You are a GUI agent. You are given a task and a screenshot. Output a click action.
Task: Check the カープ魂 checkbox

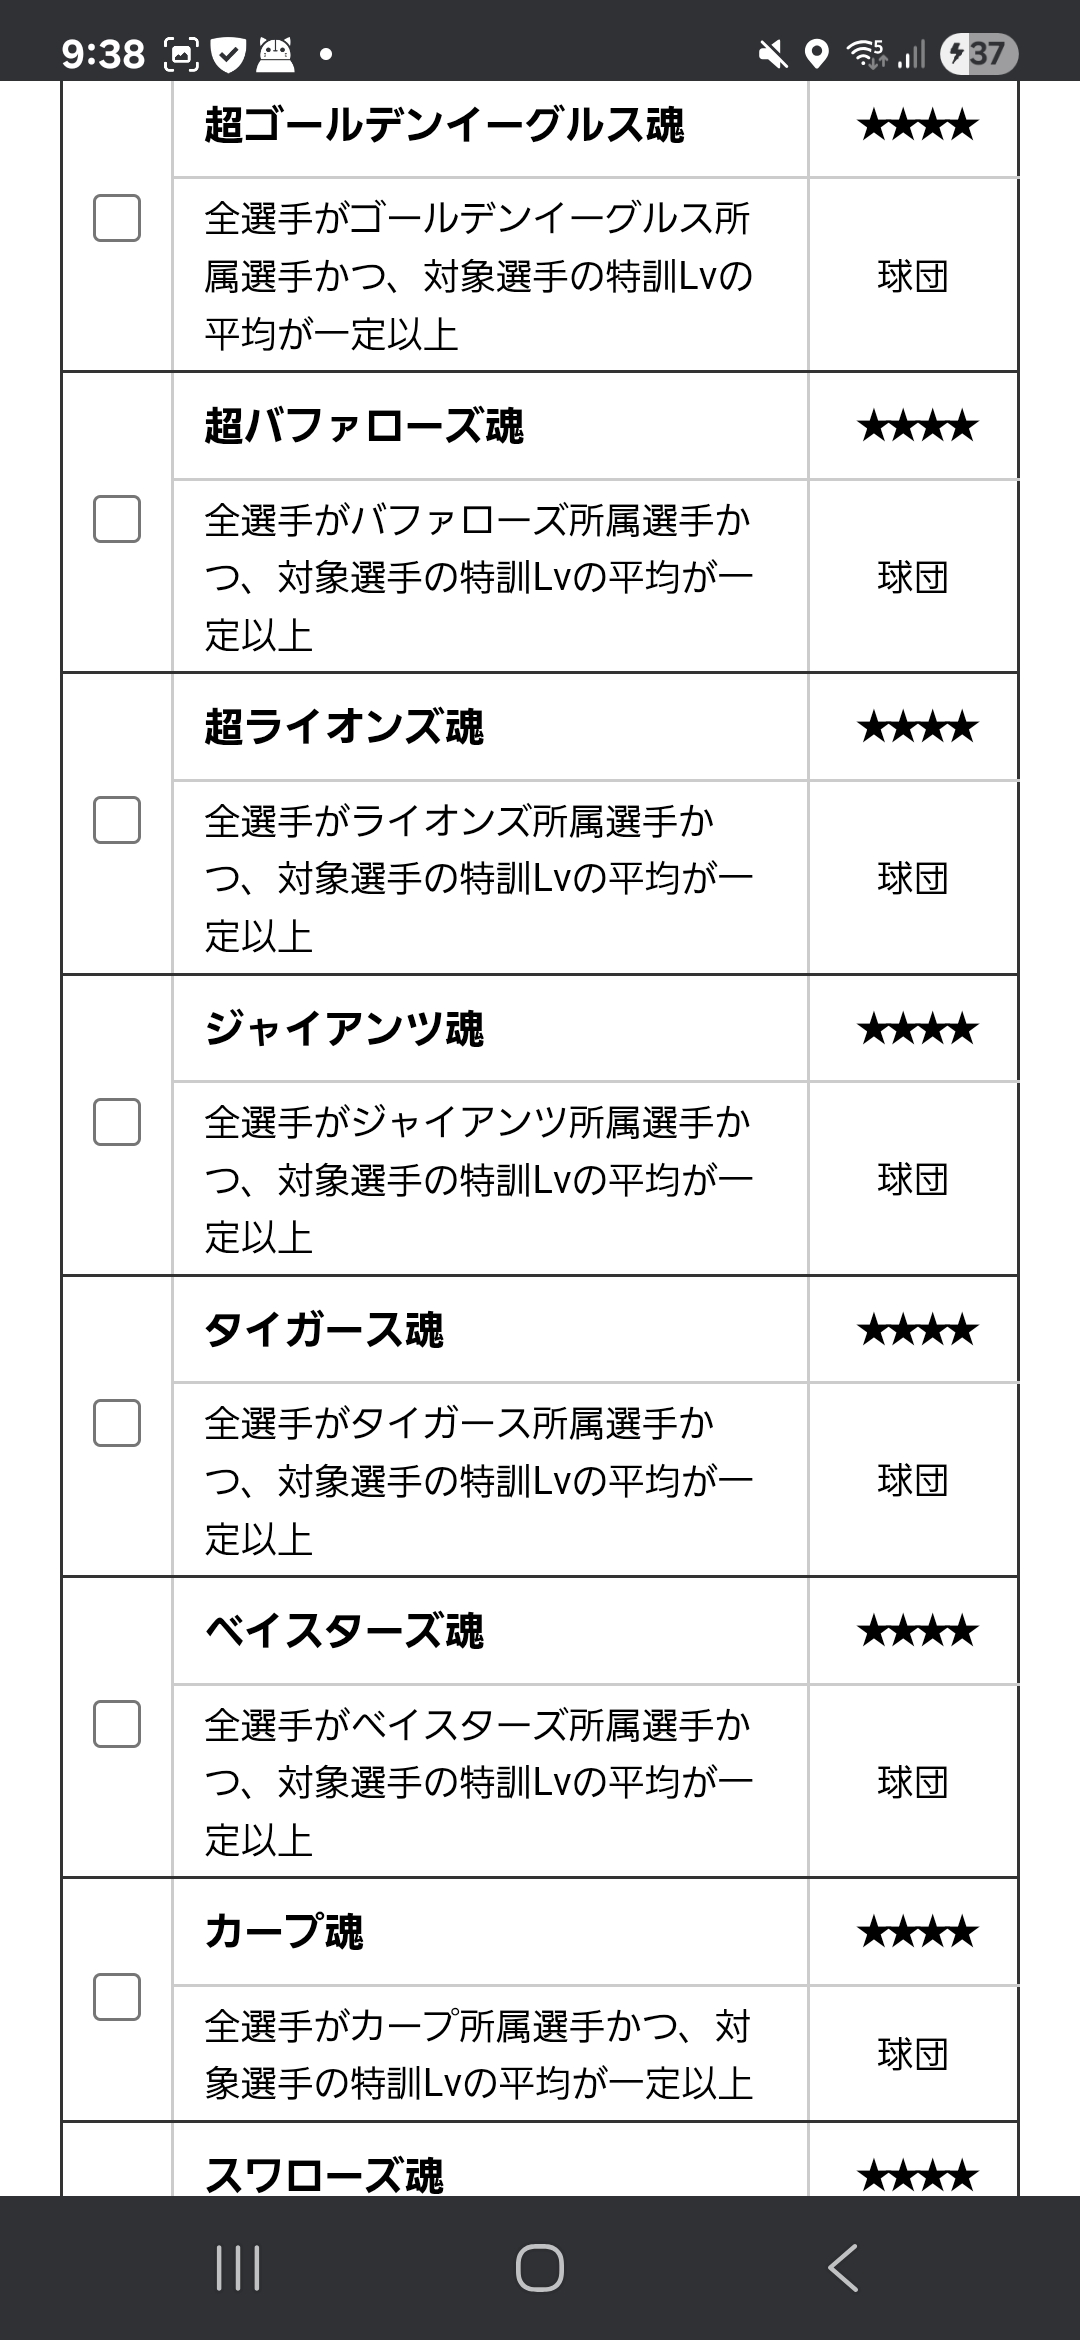[x=117, y=1996]
